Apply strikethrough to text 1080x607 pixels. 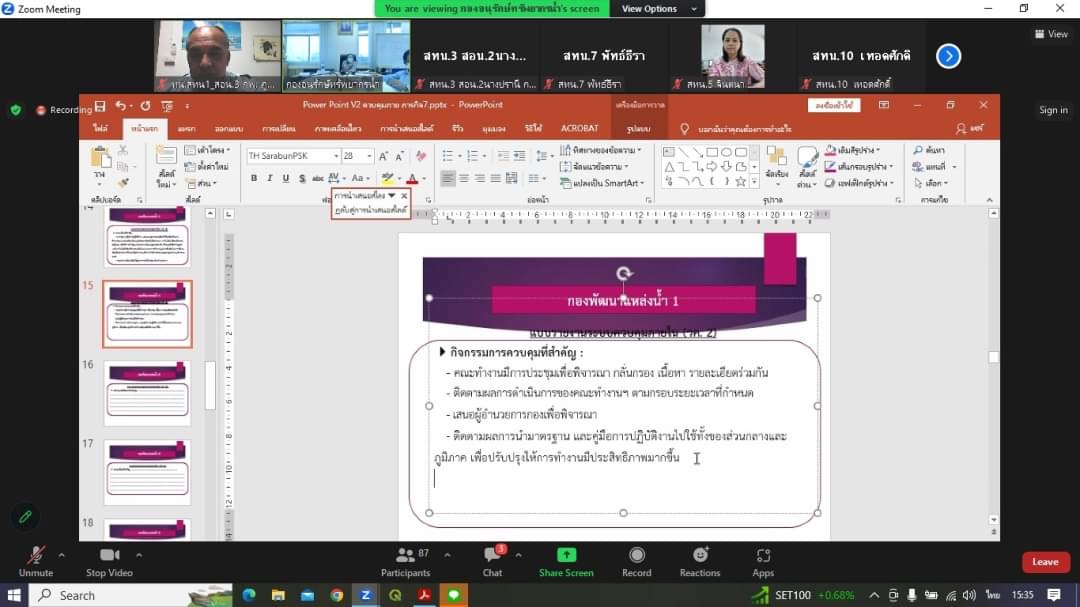[318, 178]
